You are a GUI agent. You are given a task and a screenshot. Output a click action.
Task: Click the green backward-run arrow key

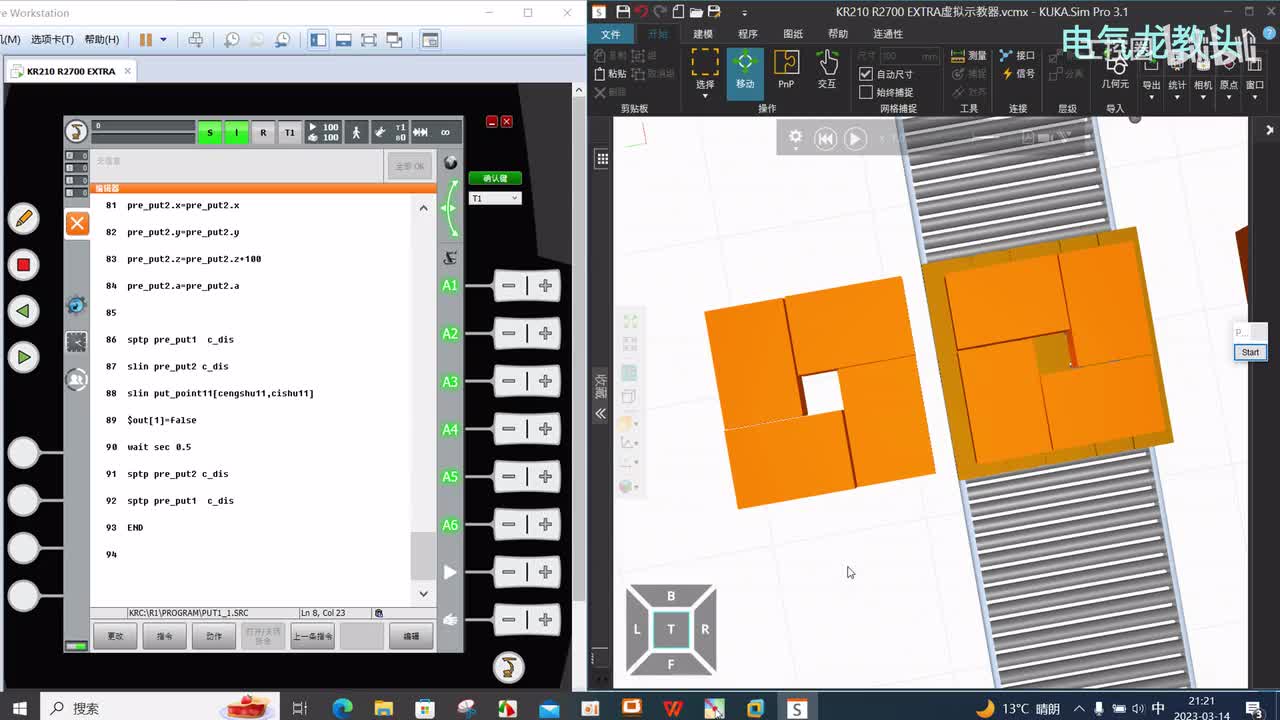[23, 311]
